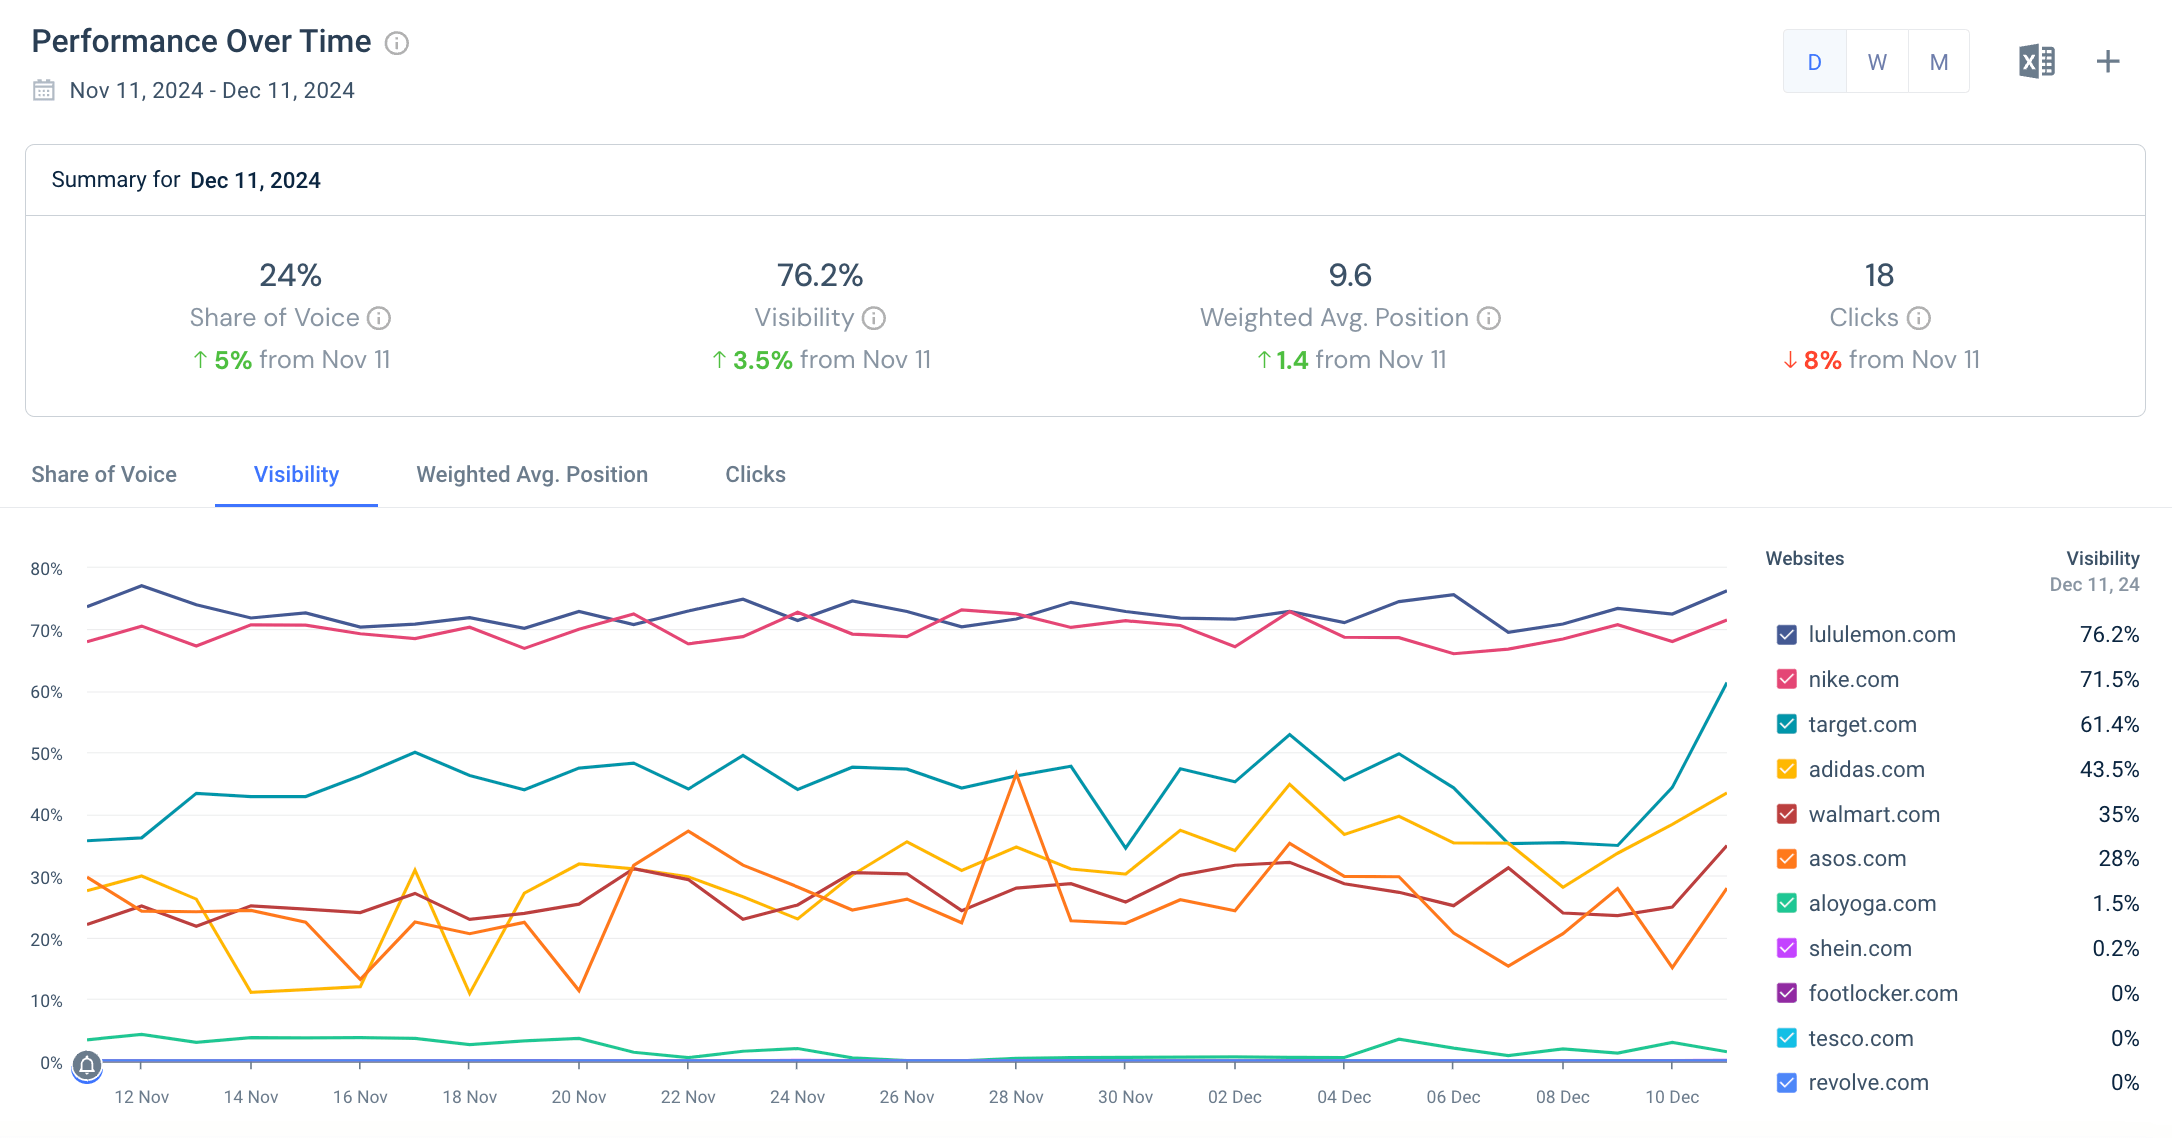This screenshot has width=2172, height=1138.
Task: Export chart to Excel
Action: [2036, 62]
